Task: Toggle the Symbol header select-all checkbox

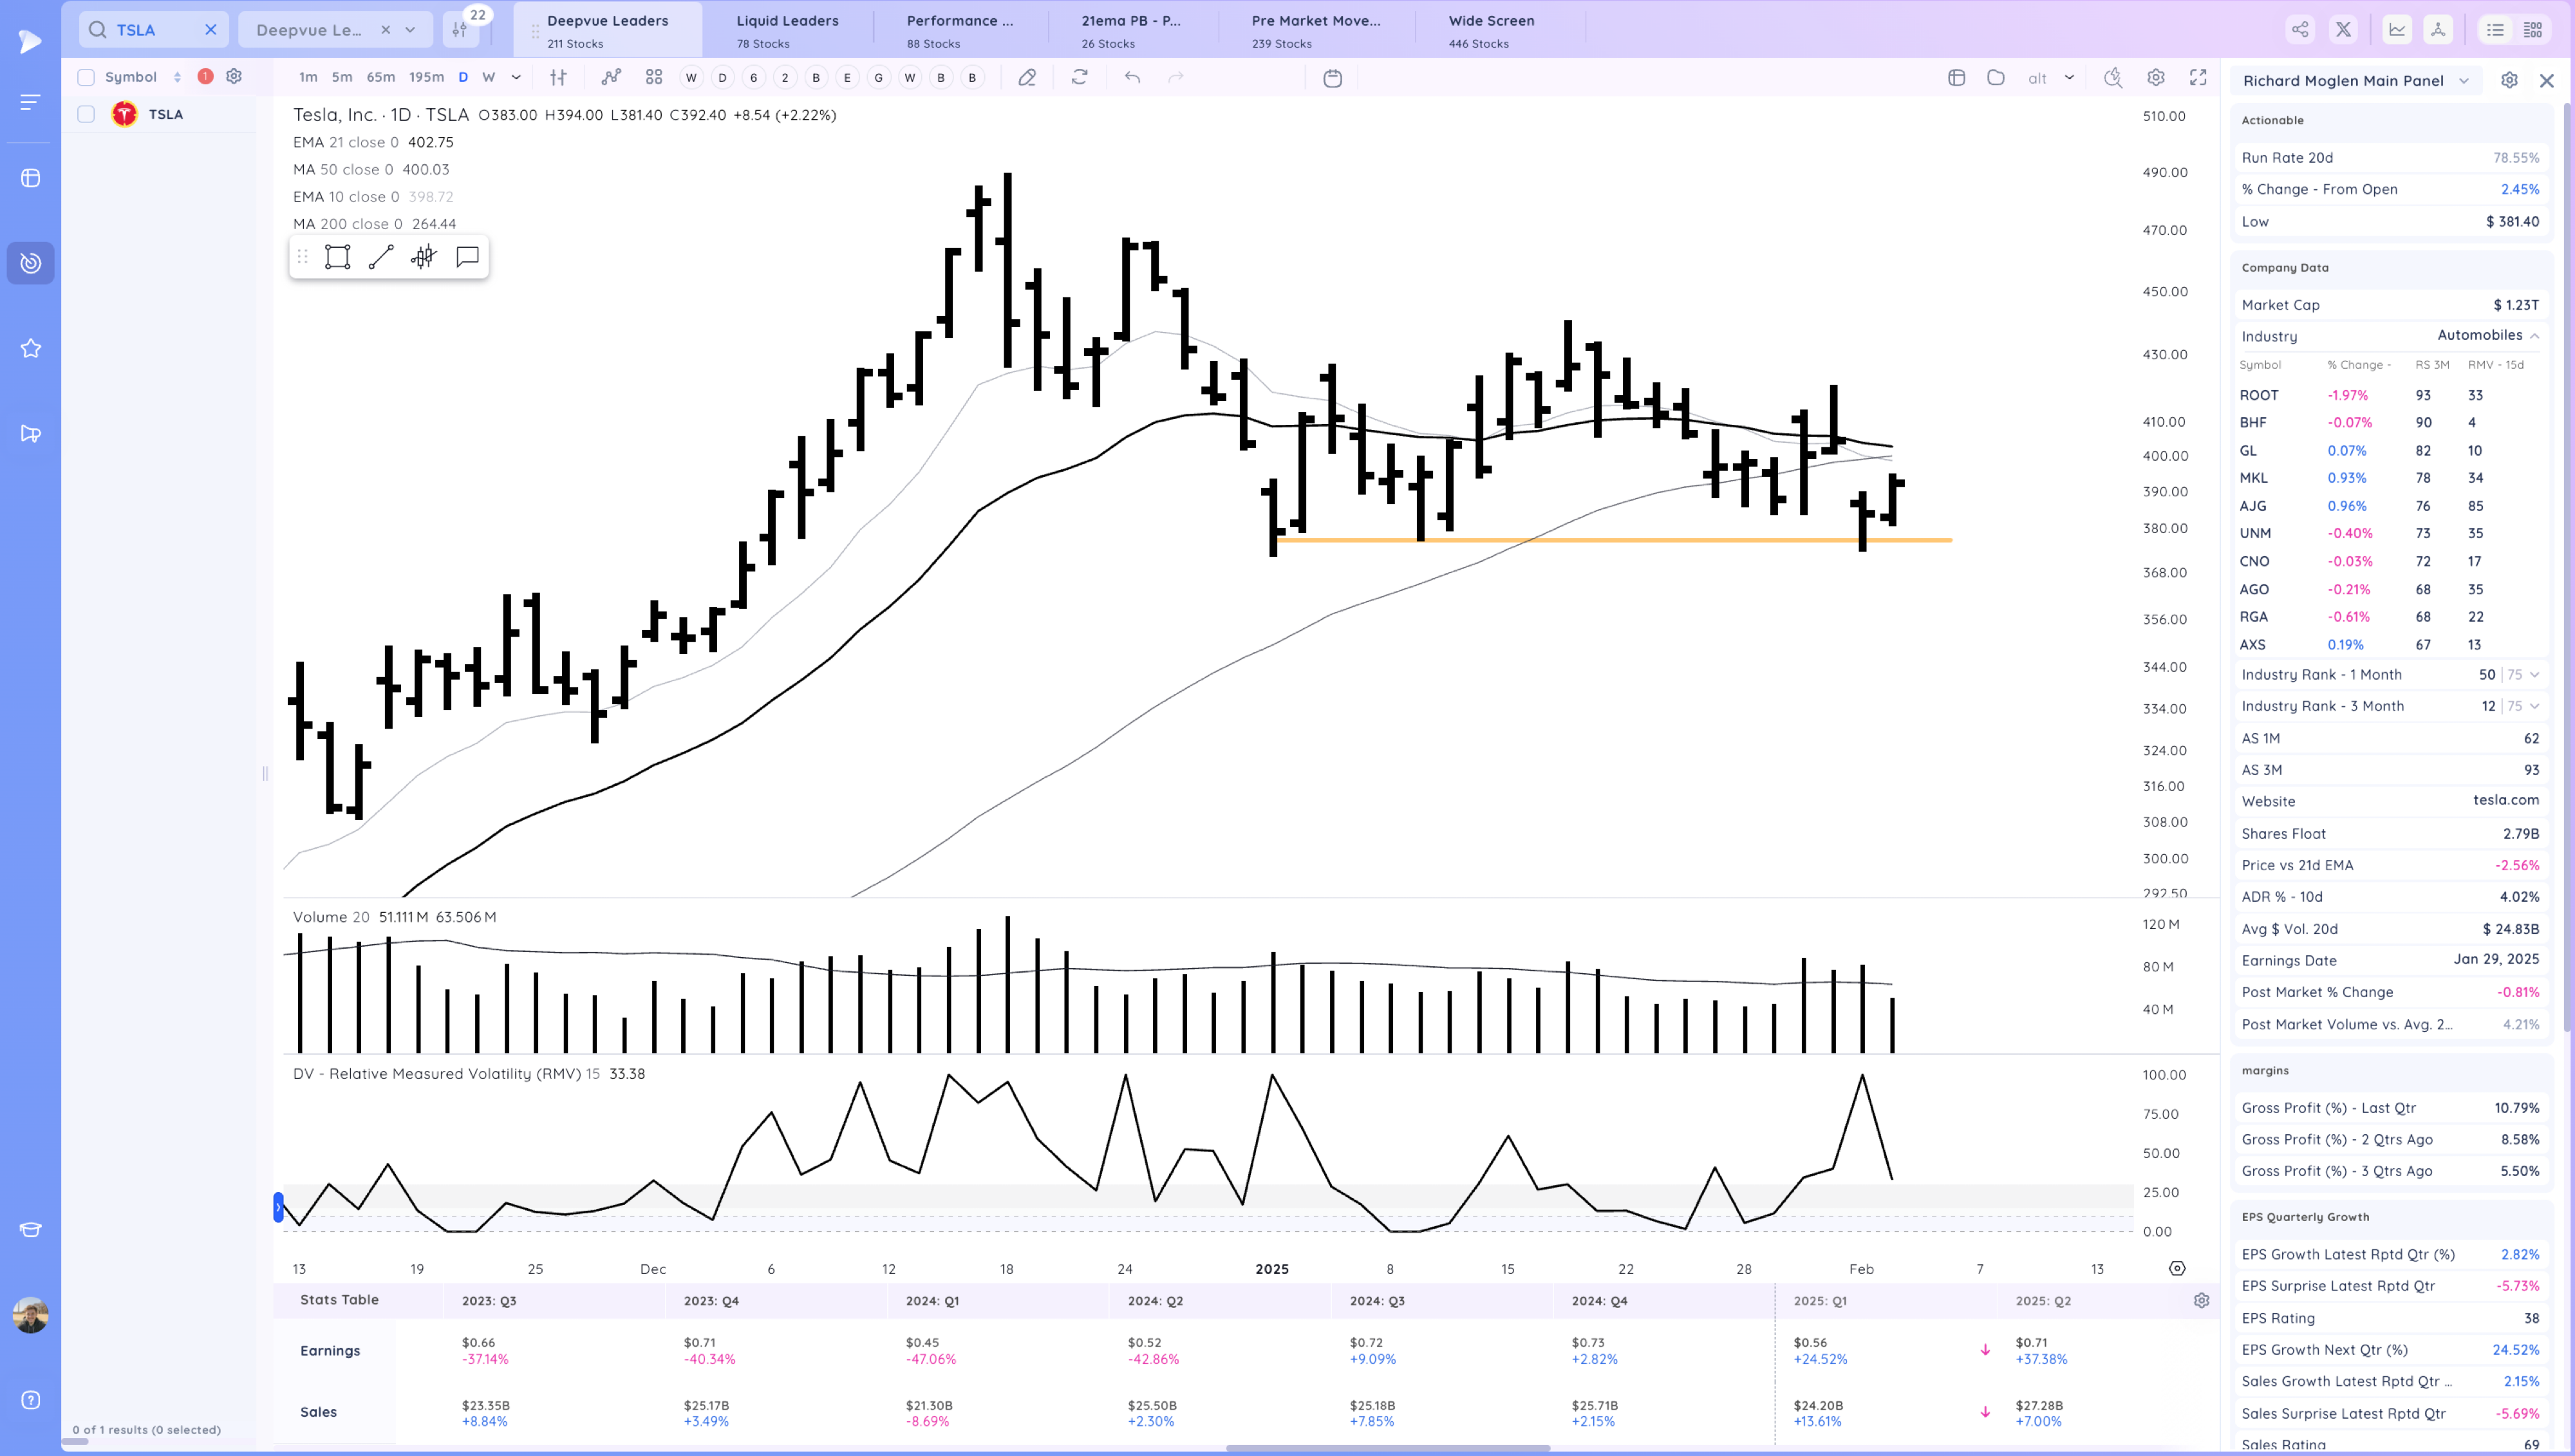Action: pos(86,77)
